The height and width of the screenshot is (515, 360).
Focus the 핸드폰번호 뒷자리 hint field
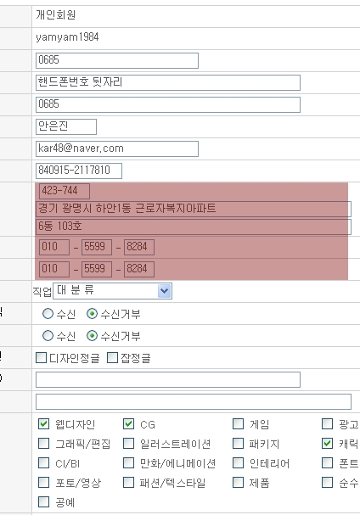168,83
